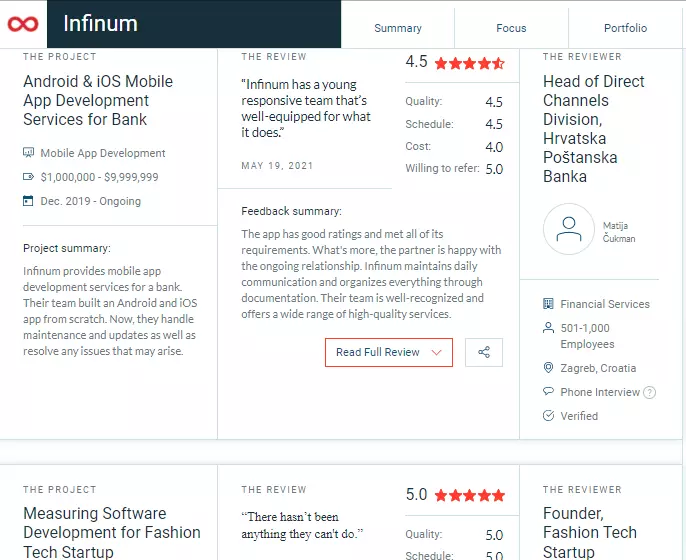The width and height of the screenshot is (686, 560).
Task: Click the 'Zagreb, Croatia' location text
Action: (598, 368)
